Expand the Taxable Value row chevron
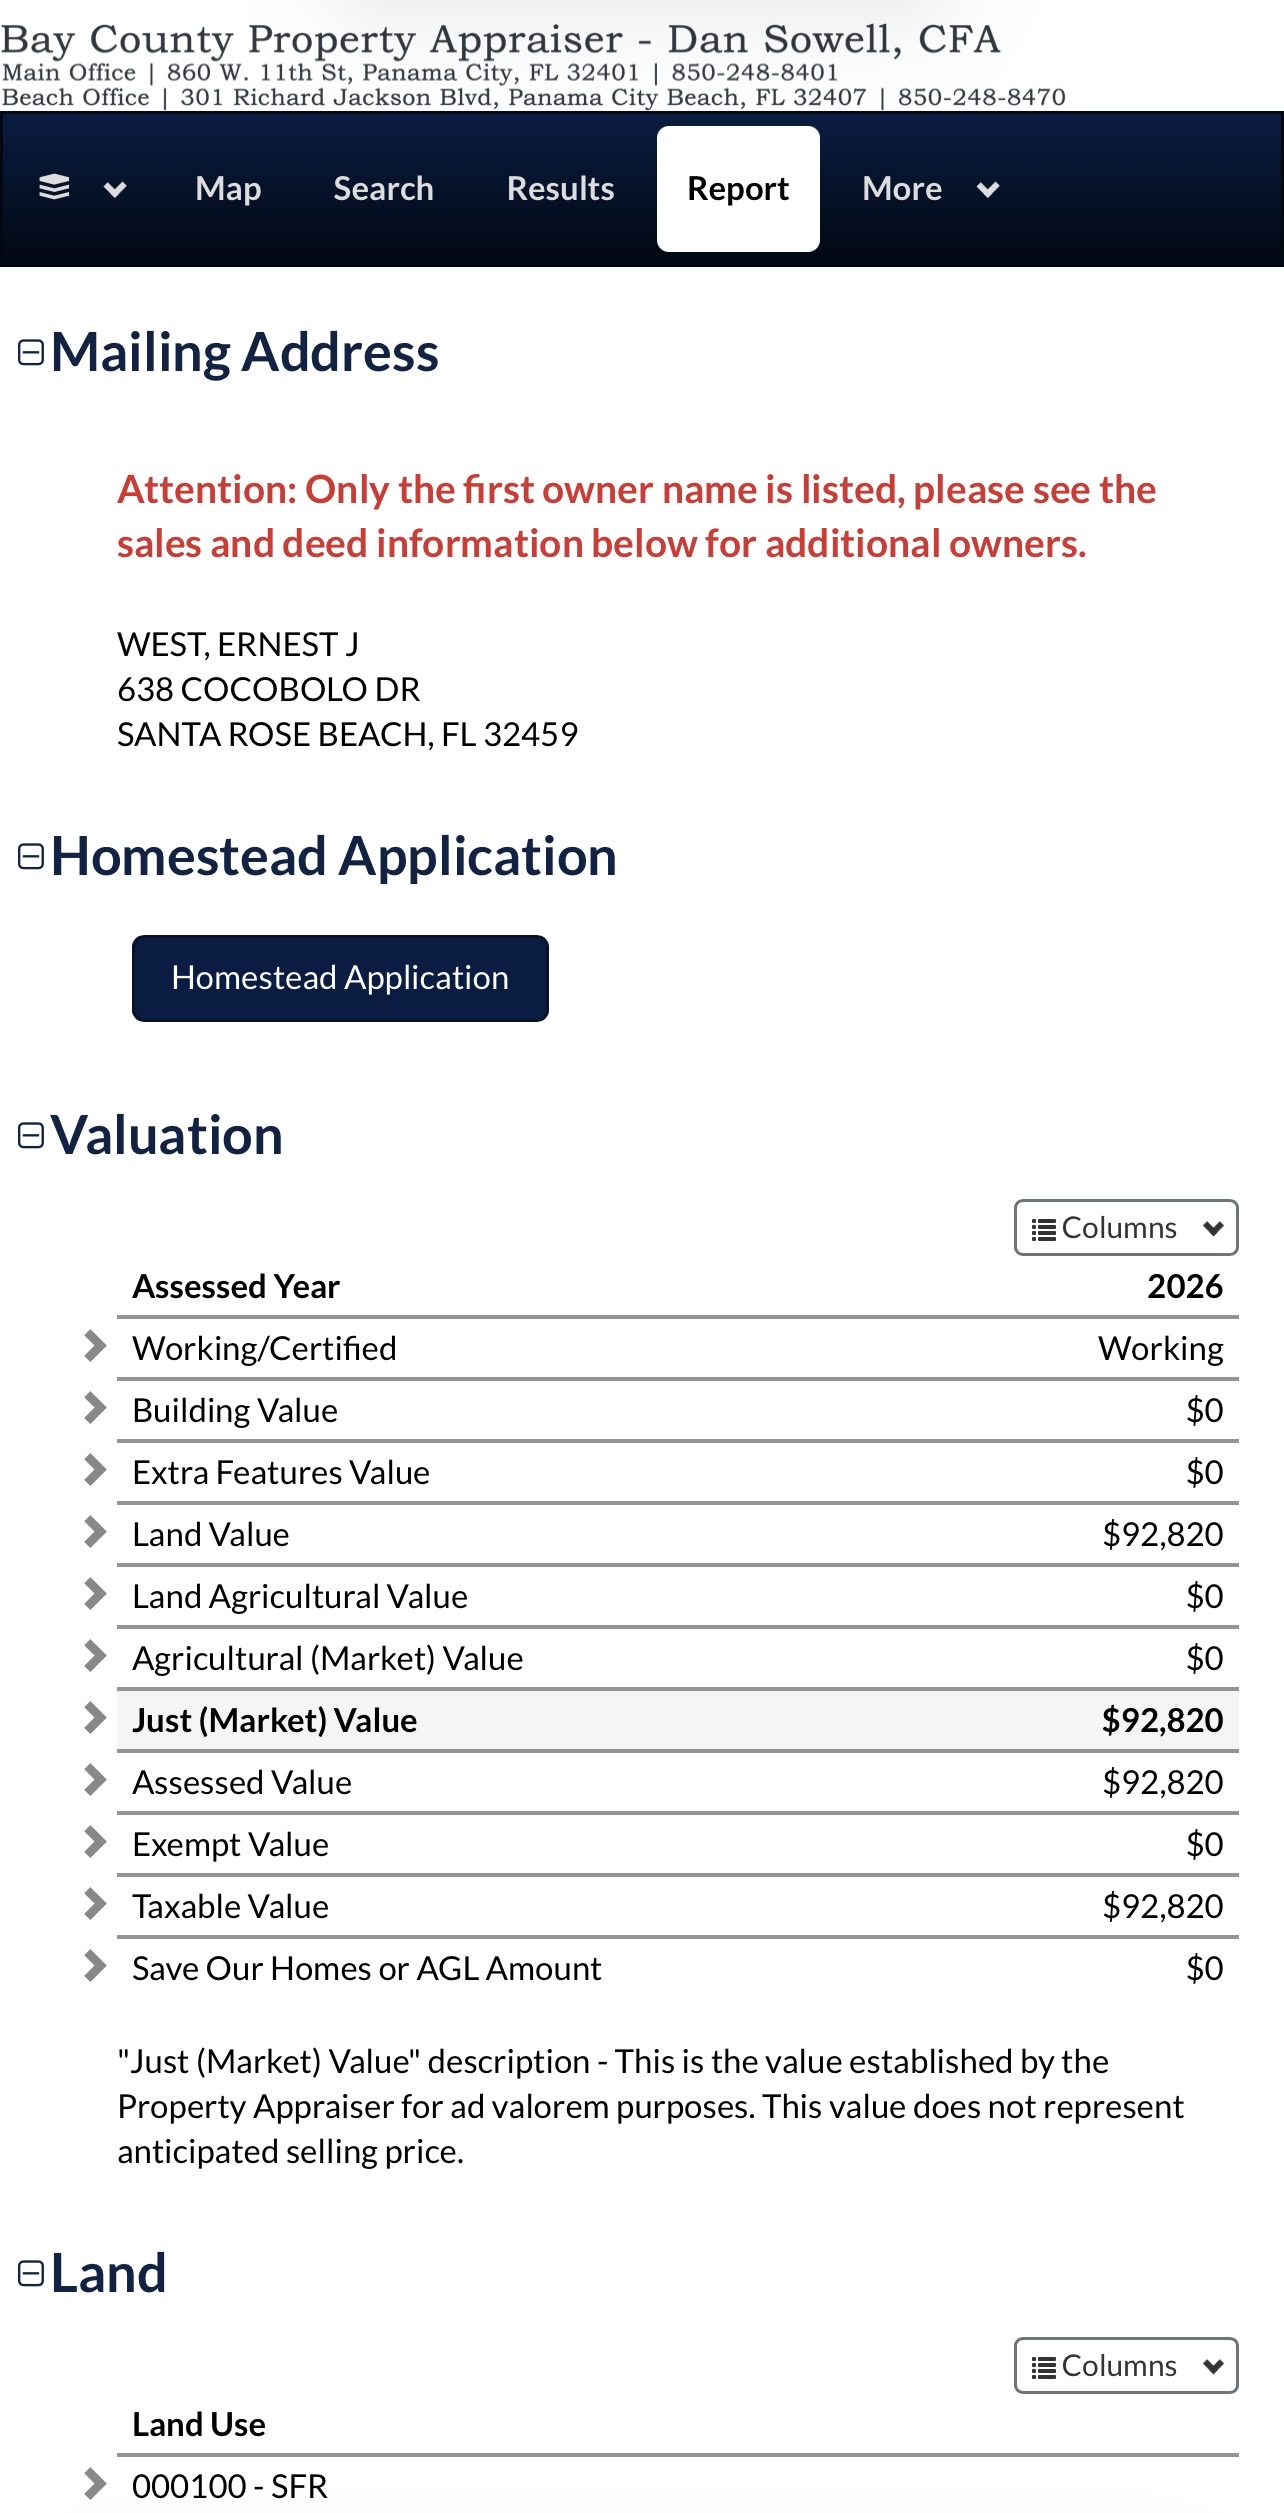The width and height of the screenshot is (1284, 2513). coord(95,1904)
